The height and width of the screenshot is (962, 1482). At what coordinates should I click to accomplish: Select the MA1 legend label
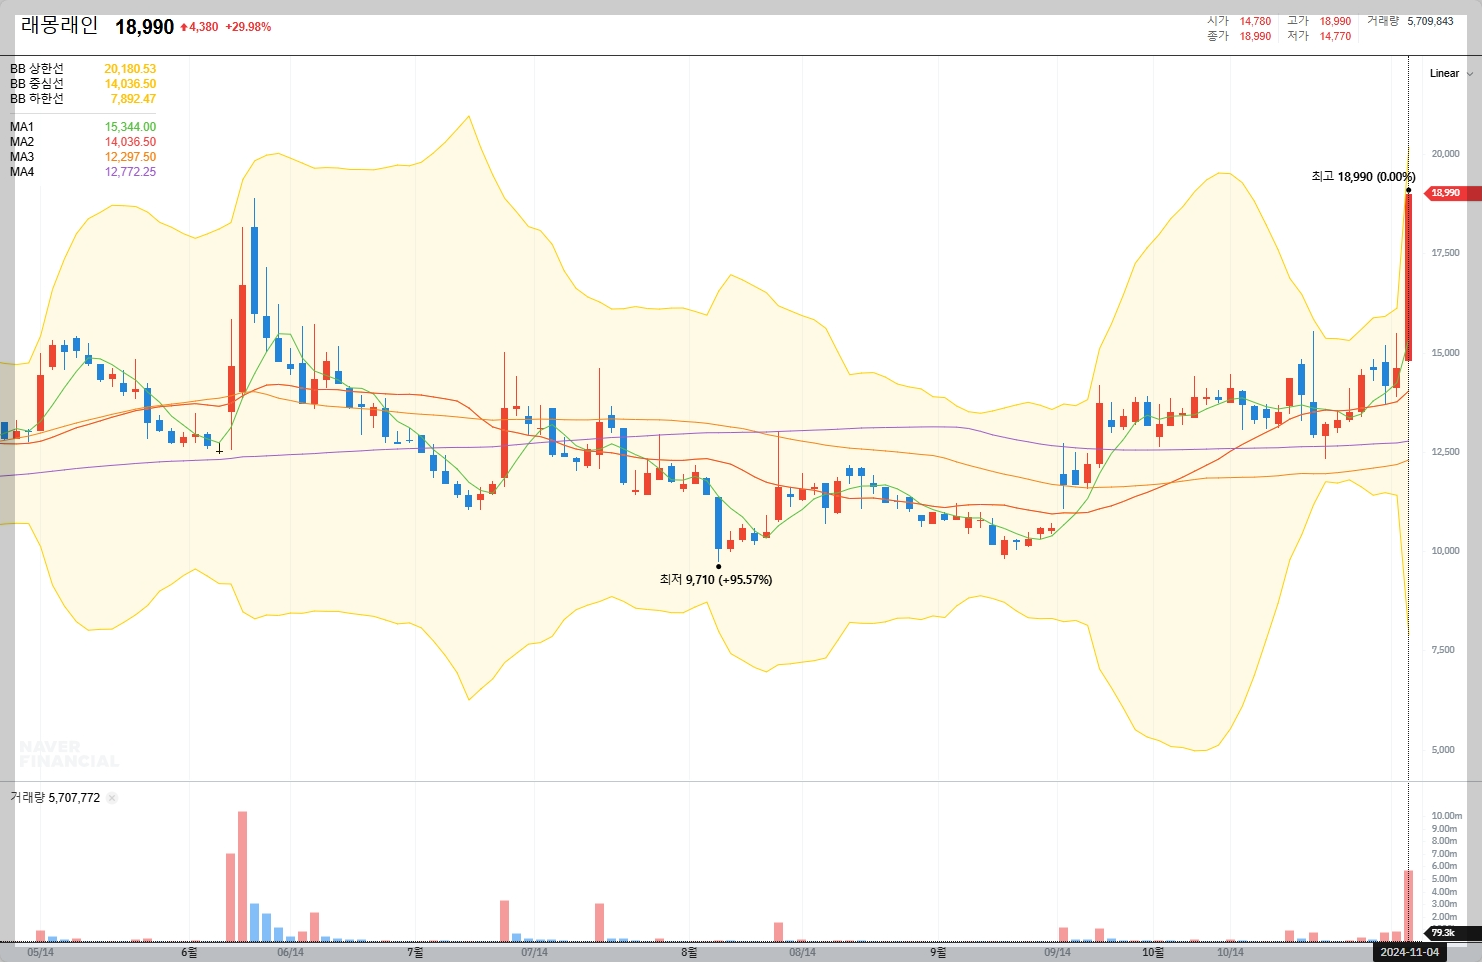coord(22,127)
